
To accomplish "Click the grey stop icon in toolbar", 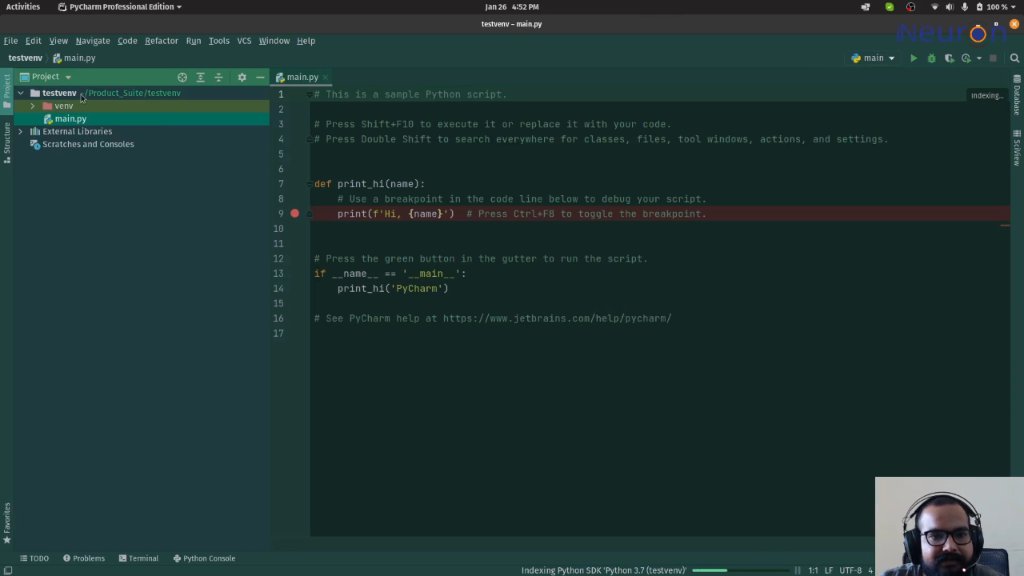I will click(x=993, y=58).
